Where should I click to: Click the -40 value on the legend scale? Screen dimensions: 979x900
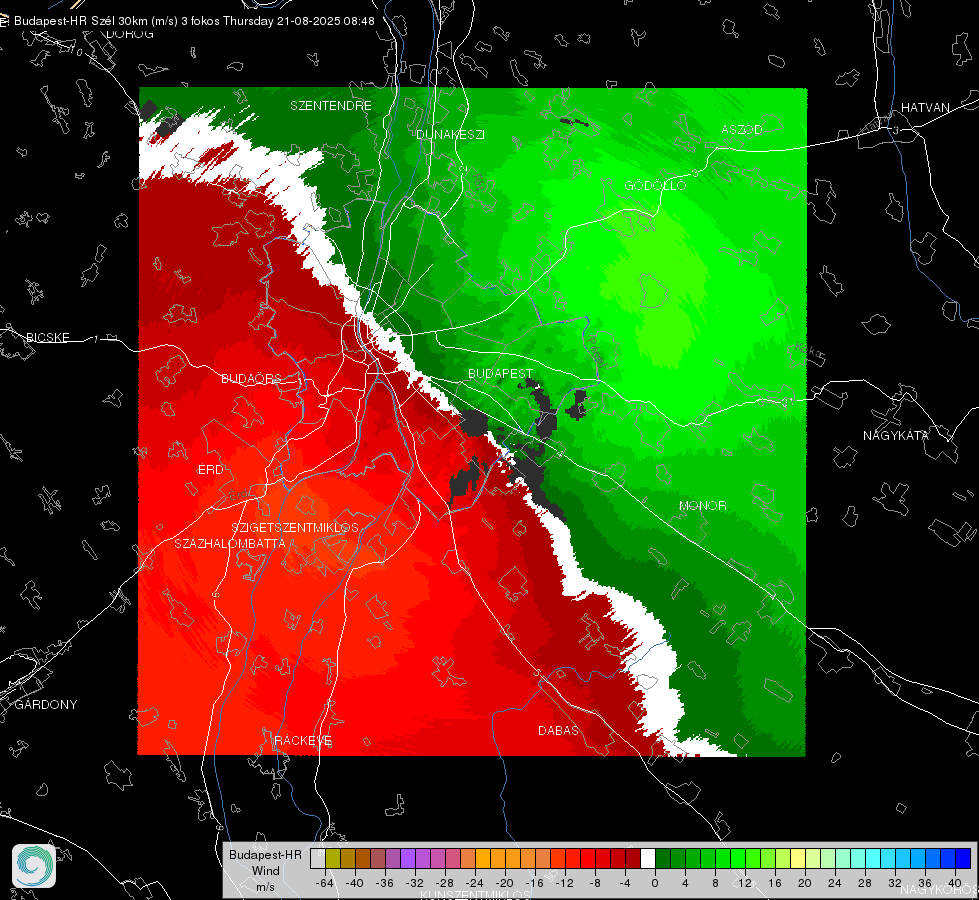pos(355,883)
